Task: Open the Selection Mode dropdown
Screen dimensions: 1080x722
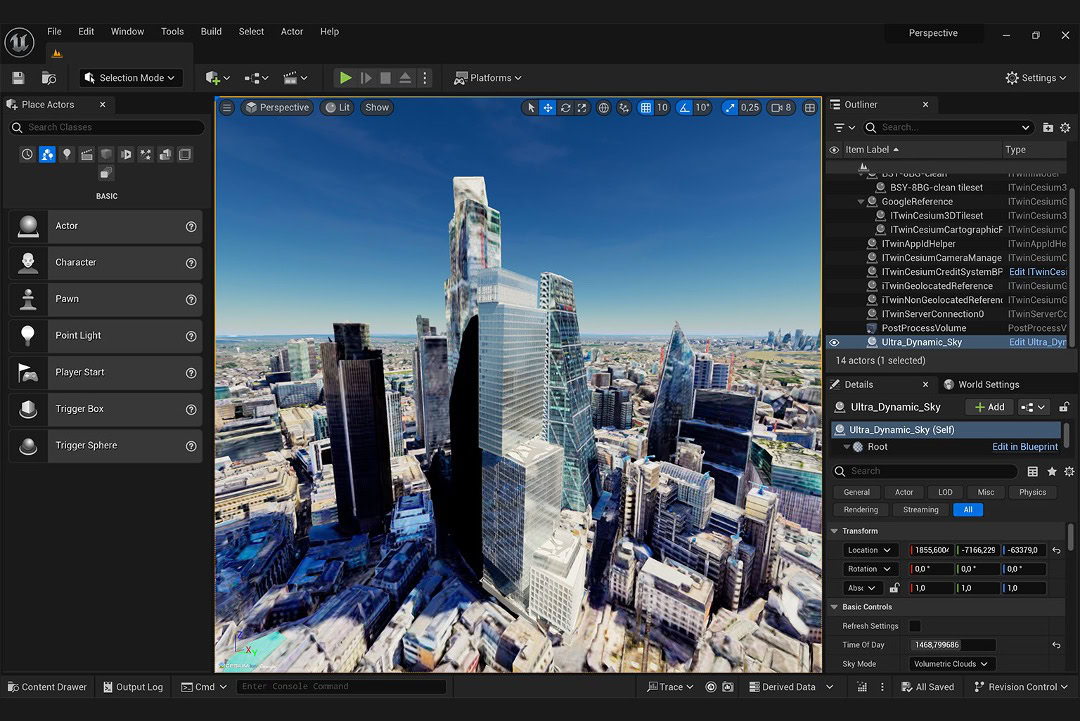Action: pyautogui.click(x=131, y=78)
